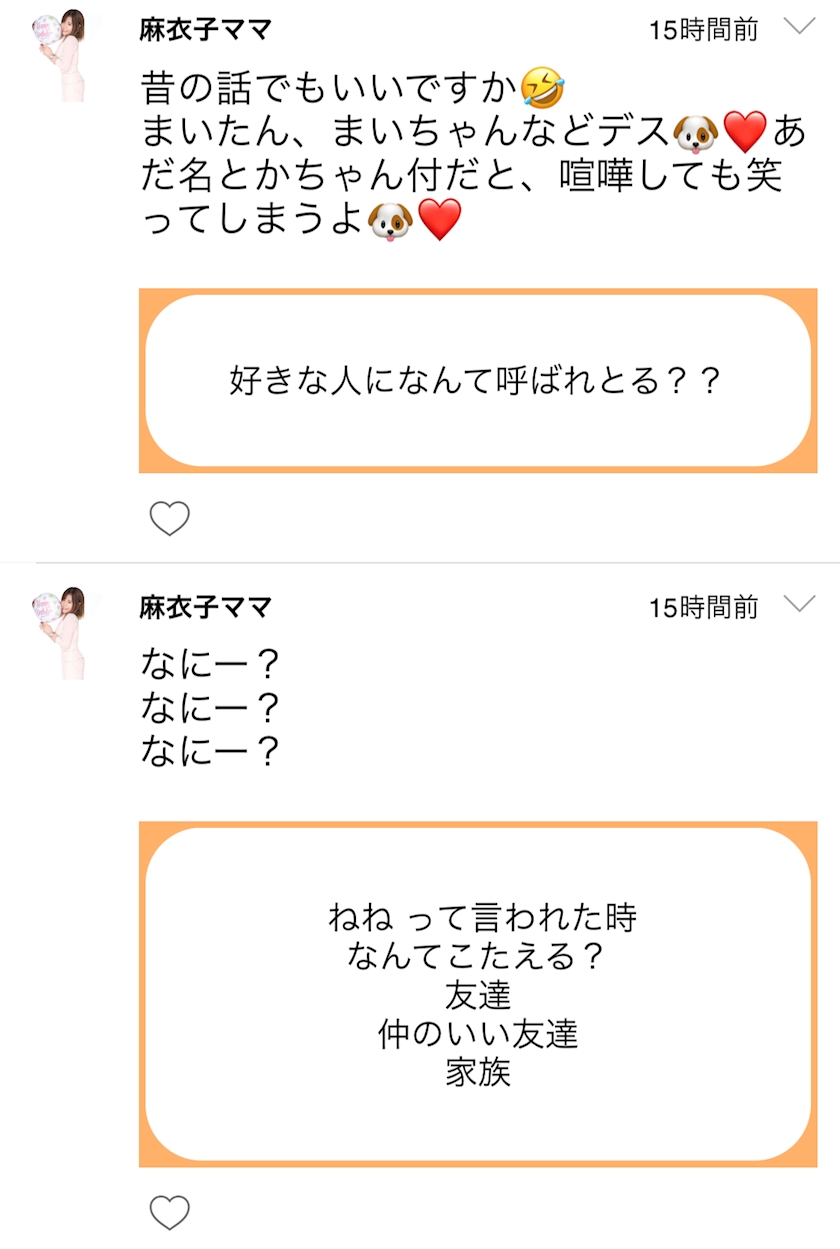Expand the first post's chevron options menu

click(800, 27)
